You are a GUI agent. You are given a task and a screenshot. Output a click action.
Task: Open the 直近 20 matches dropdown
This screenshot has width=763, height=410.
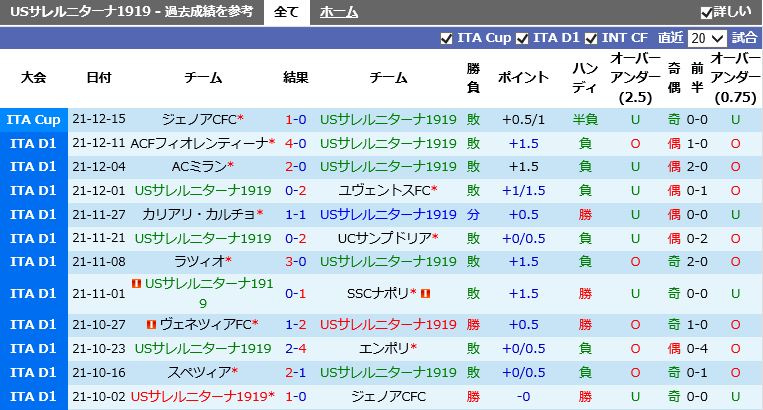click(707, 38)
